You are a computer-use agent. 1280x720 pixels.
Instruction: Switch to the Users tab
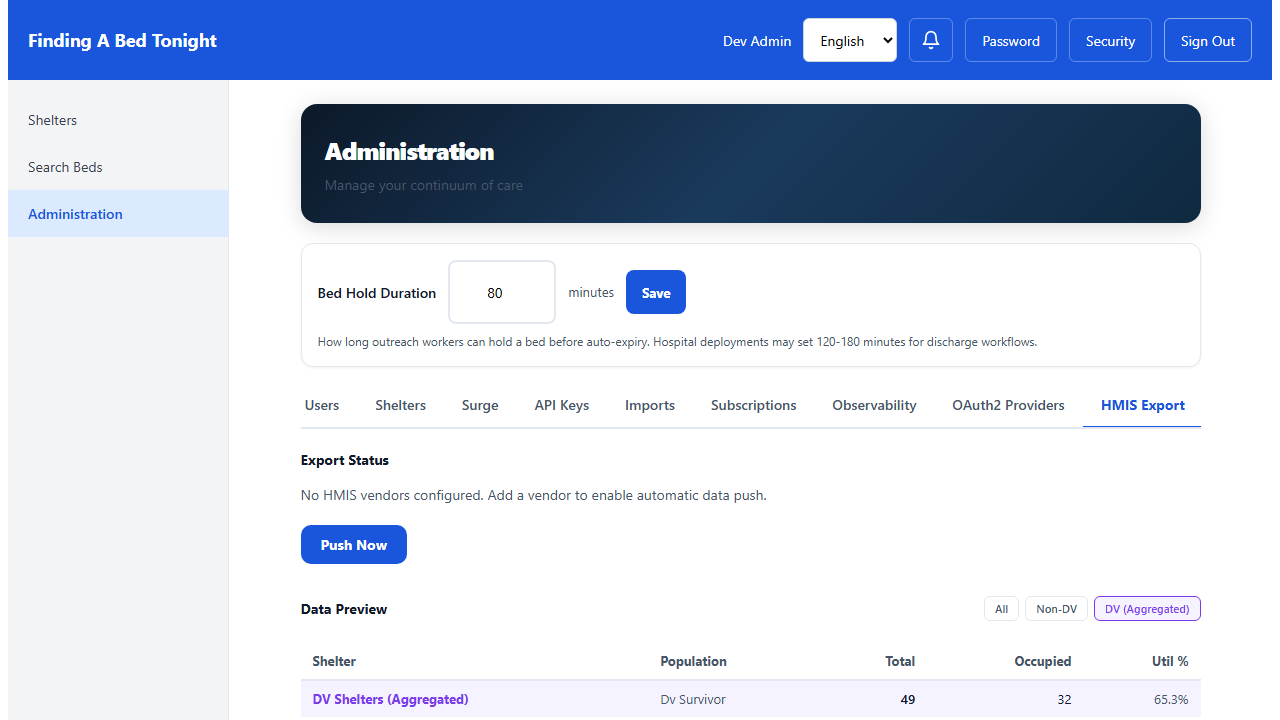tap(321, 405)
